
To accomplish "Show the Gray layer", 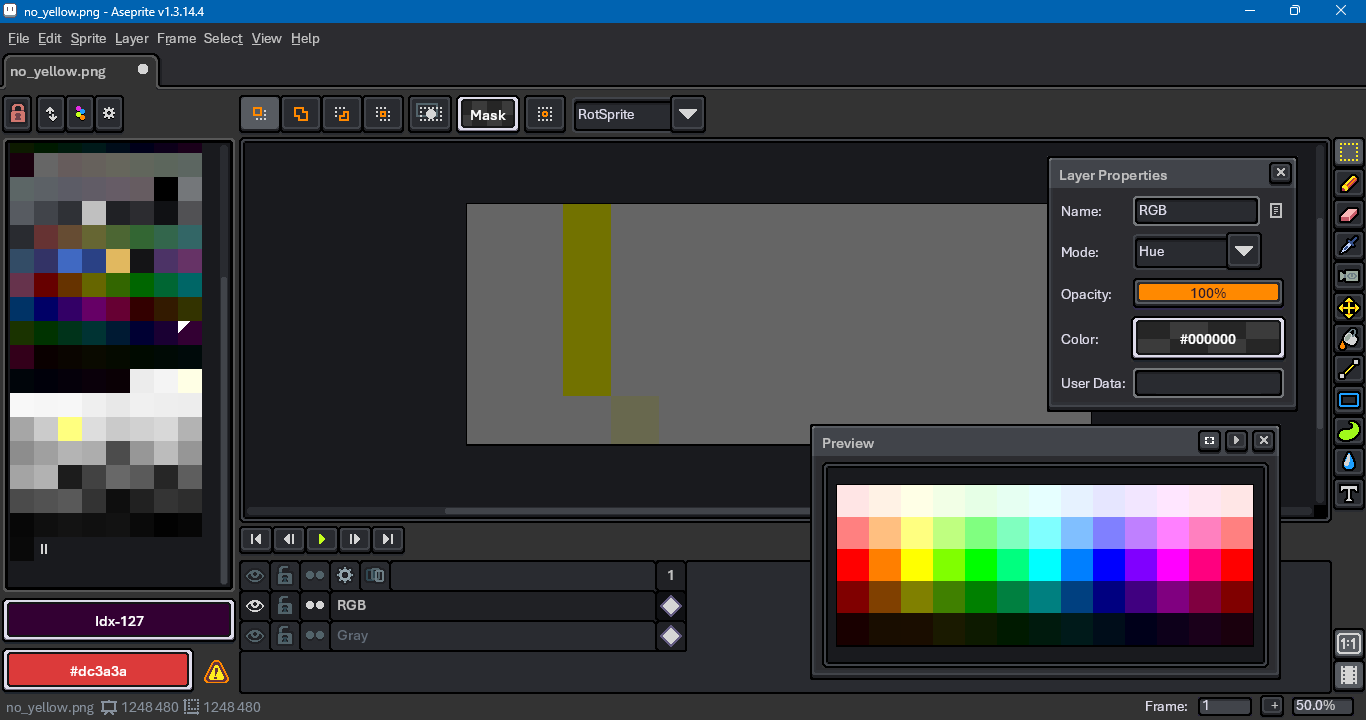I will click(x=255, y=635).
